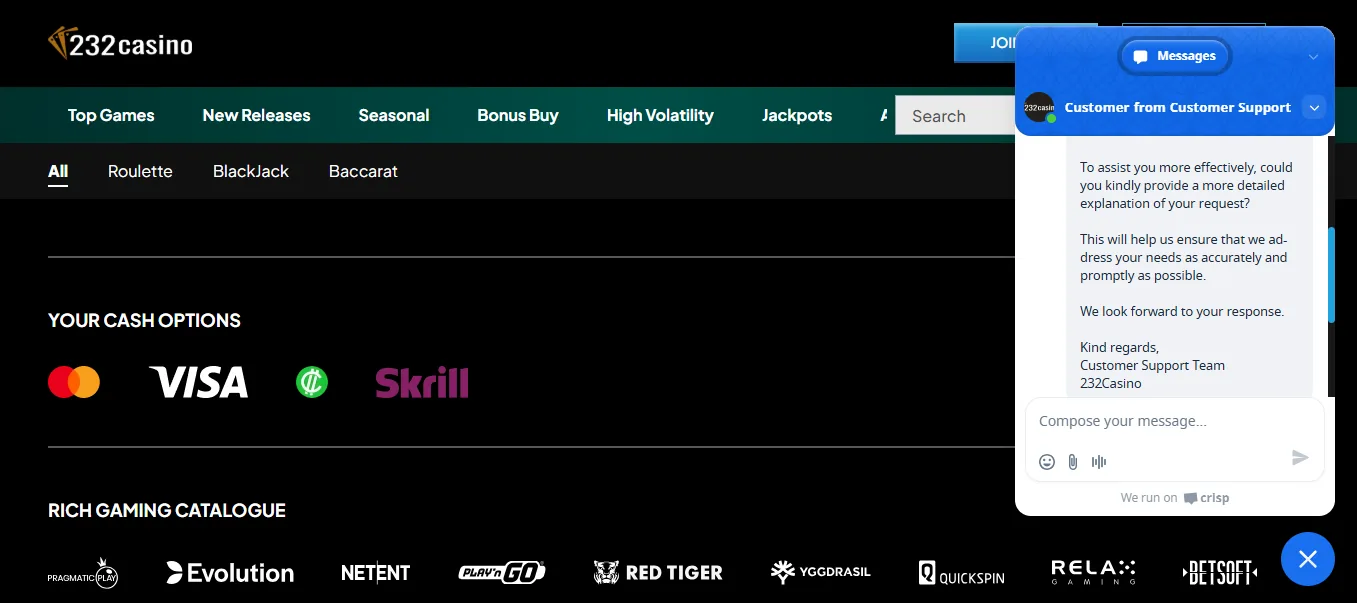Viewport: 1357px width, 603px height.
Task: Click the Mastercard payment icon
Action: [74, 382]
